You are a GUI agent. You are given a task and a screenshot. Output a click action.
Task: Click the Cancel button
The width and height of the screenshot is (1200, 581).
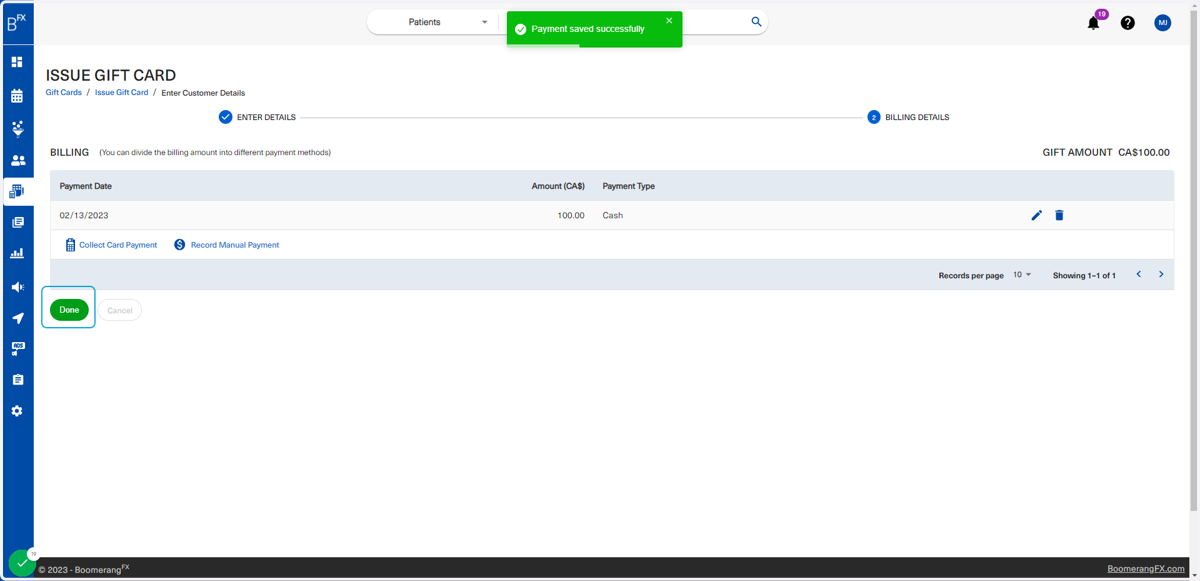coord(120,310)
